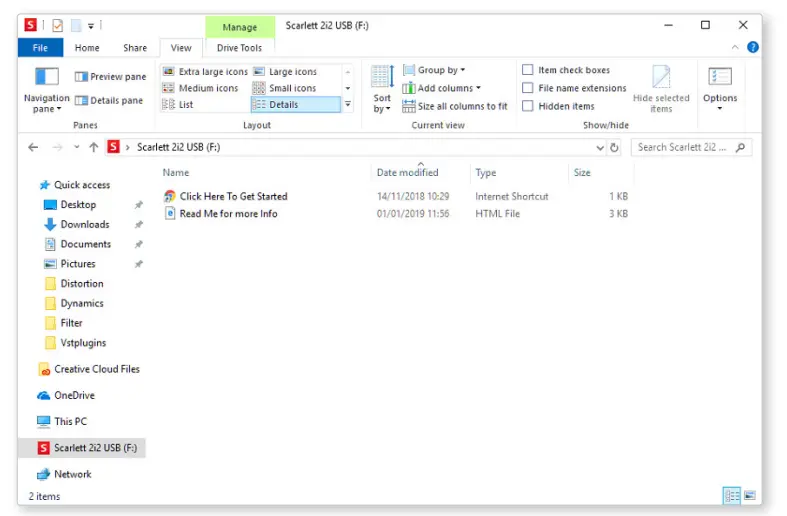Screen dimensions: 787x516
Task: Sort by the Type column header
Action: click(485, 173)
